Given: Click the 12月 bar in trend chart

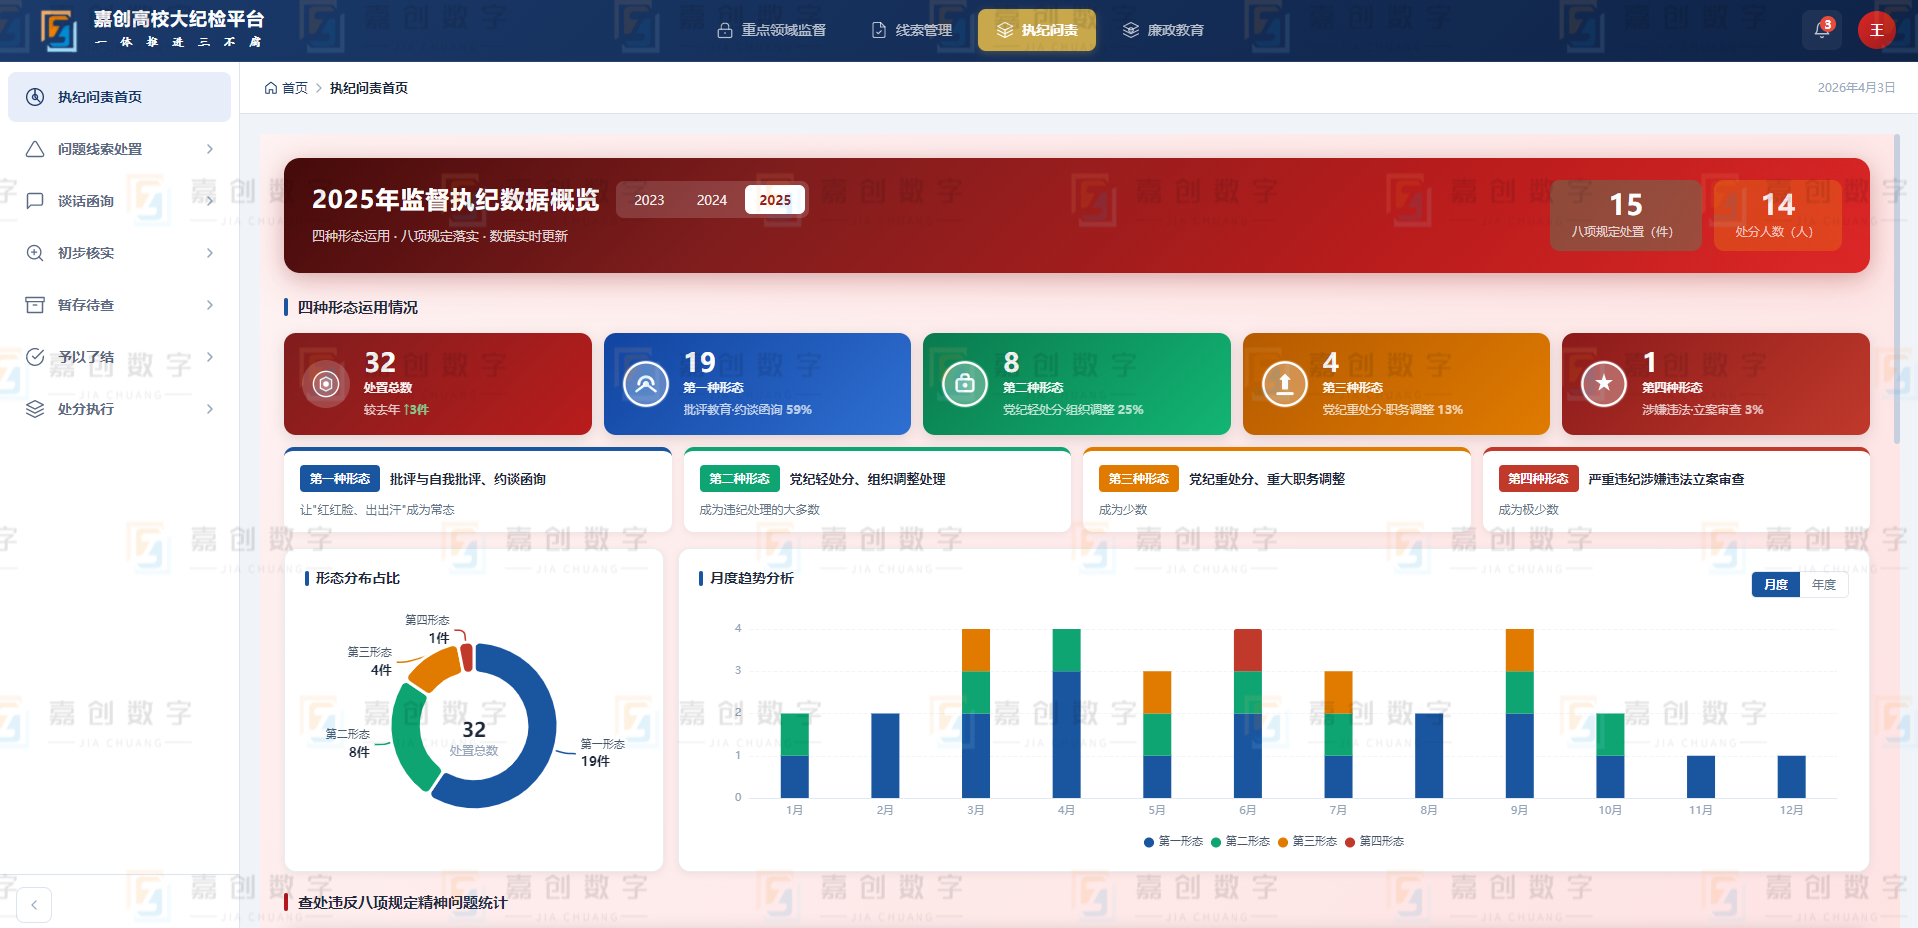Looking at the screenshot, I should coord(1791,777).
